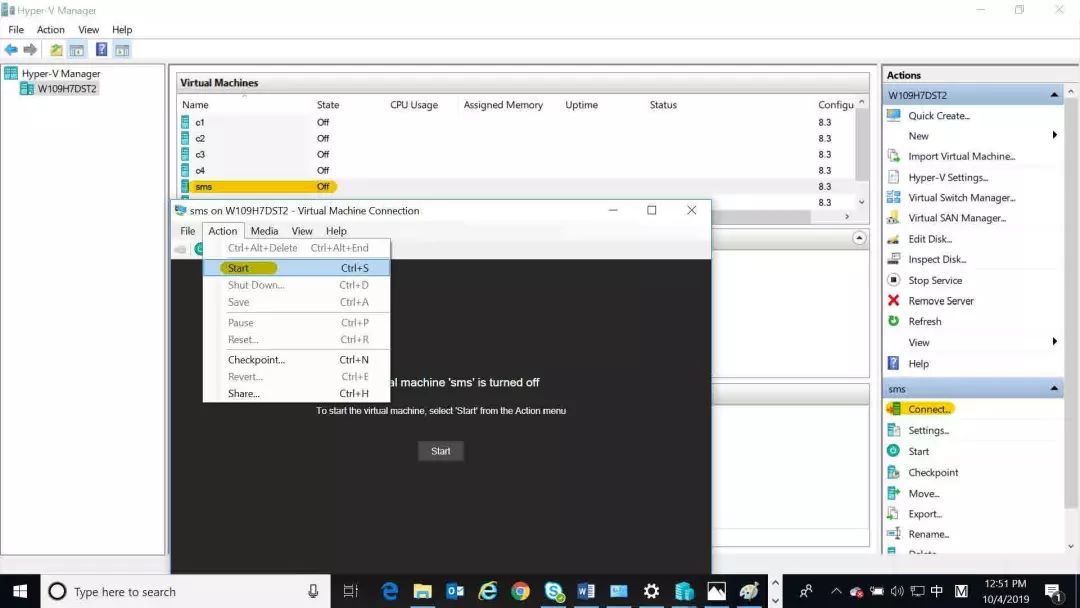1080x608 pixels.
Task: Open File menu in VM Connection window
Action: [187, 231]
